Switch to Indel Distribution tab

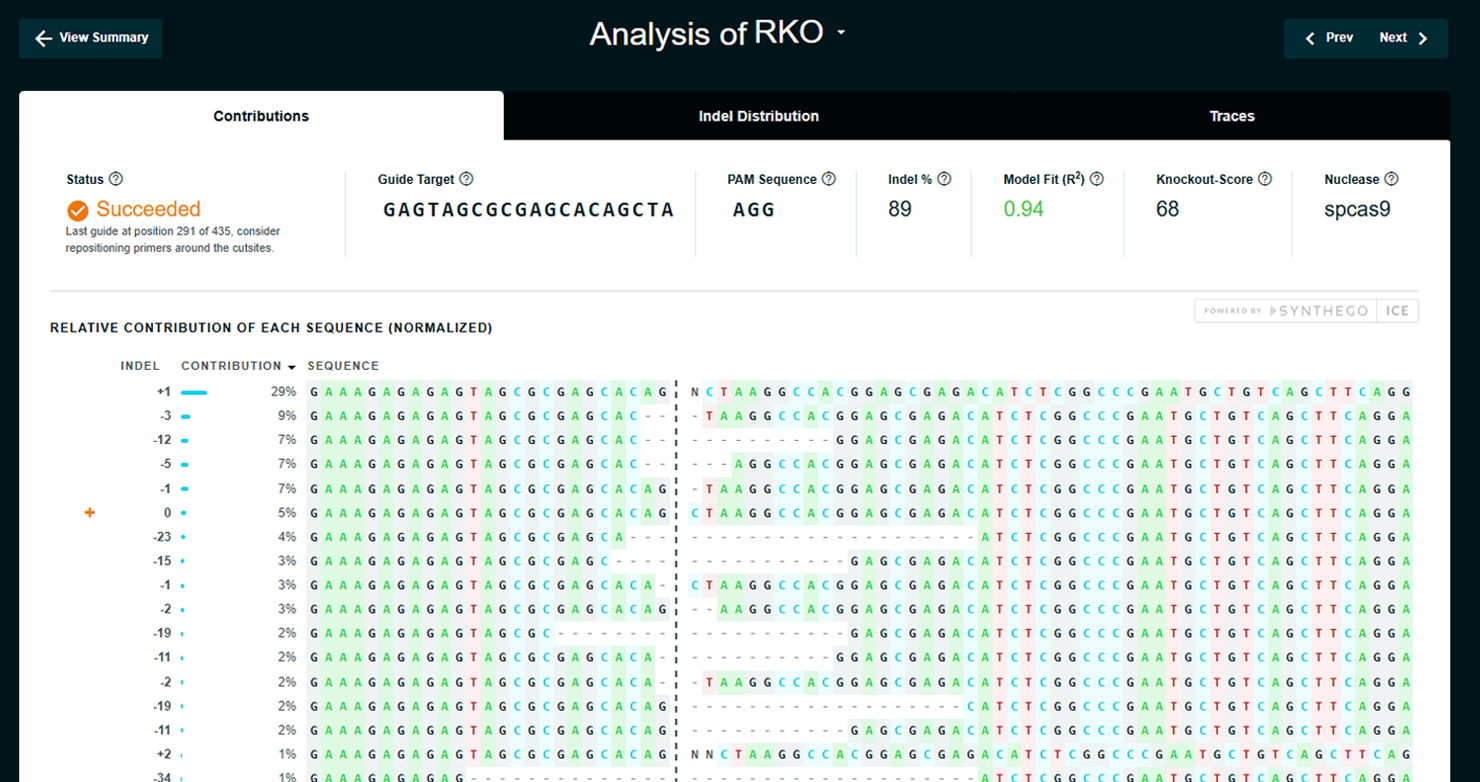click(758, 116)
